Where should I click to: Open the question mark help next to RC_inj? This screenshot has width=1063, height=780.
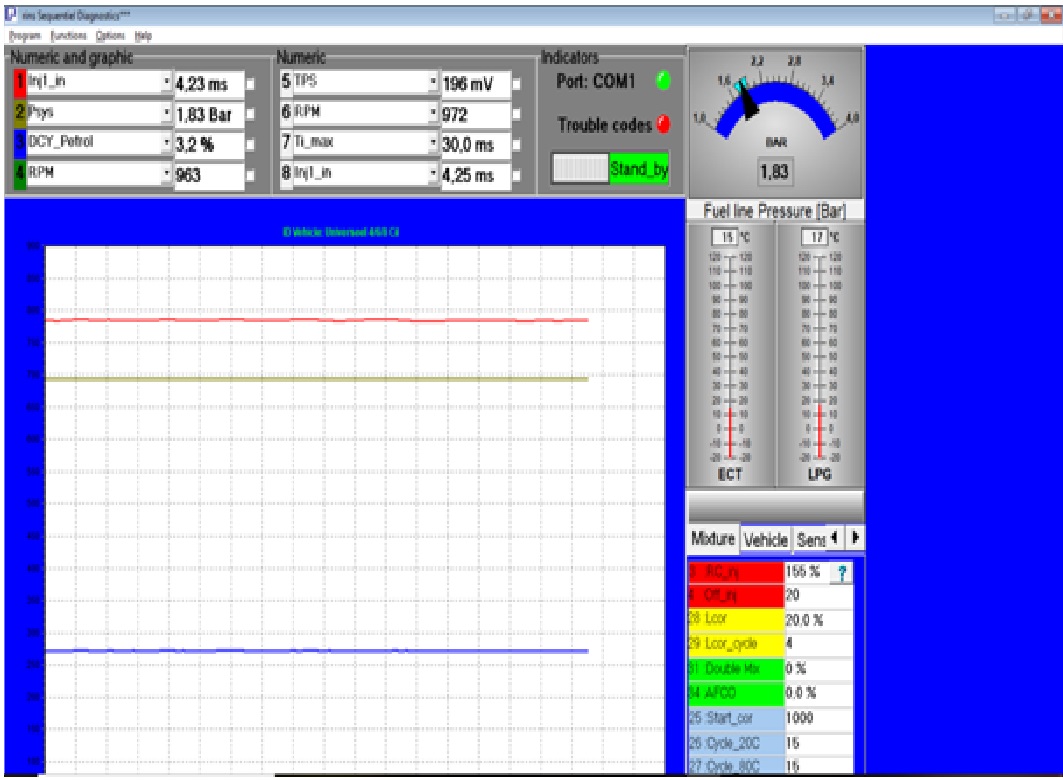[x=841, y=573]
